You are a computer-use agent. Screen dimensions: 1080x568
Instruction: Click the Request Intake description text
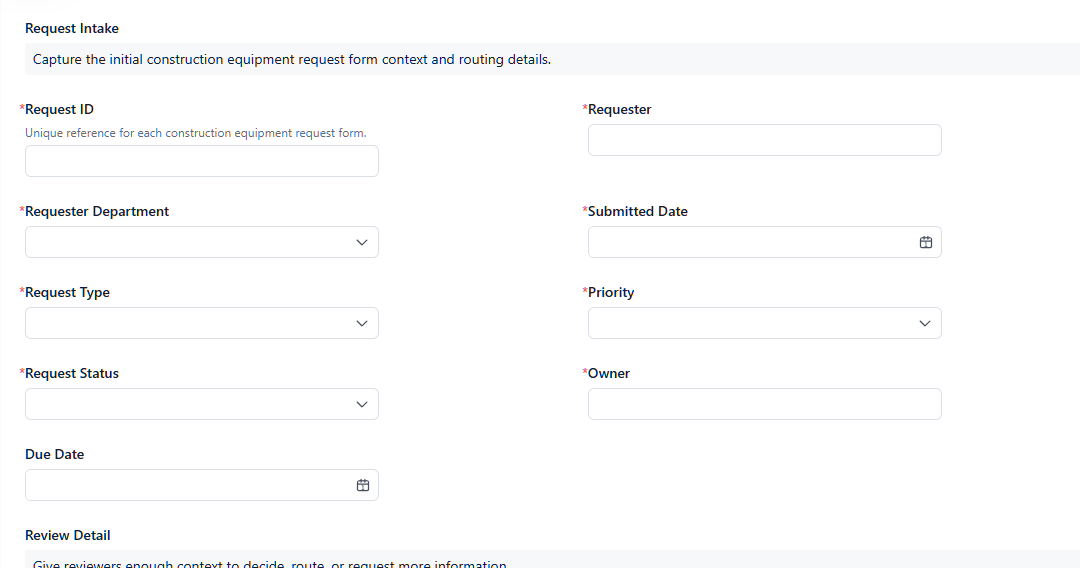[x=292, y=59]
